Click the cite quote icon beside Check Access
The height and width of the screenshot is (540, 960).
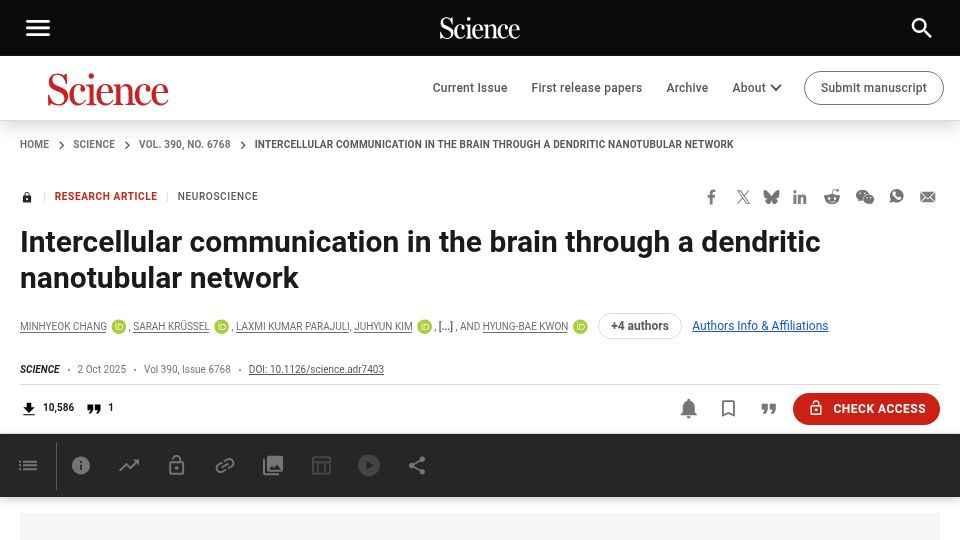(768, 408)
